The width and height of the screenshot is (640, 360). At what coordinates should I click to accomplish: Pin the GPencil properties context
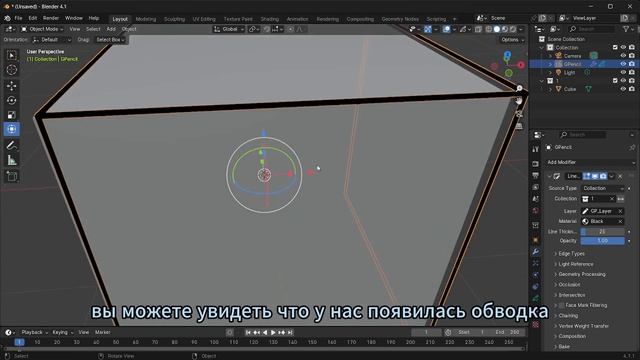tap(632, 147)
